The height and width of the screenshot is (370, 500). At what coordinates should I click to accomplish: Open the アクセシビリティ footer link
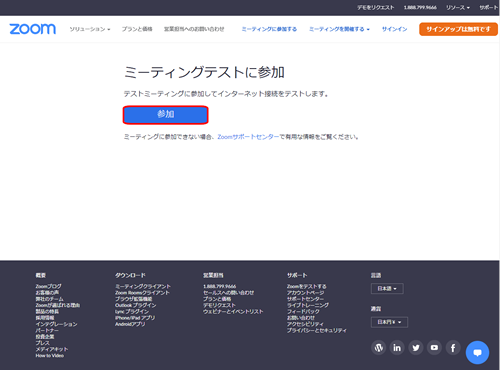tap(305, 324)
